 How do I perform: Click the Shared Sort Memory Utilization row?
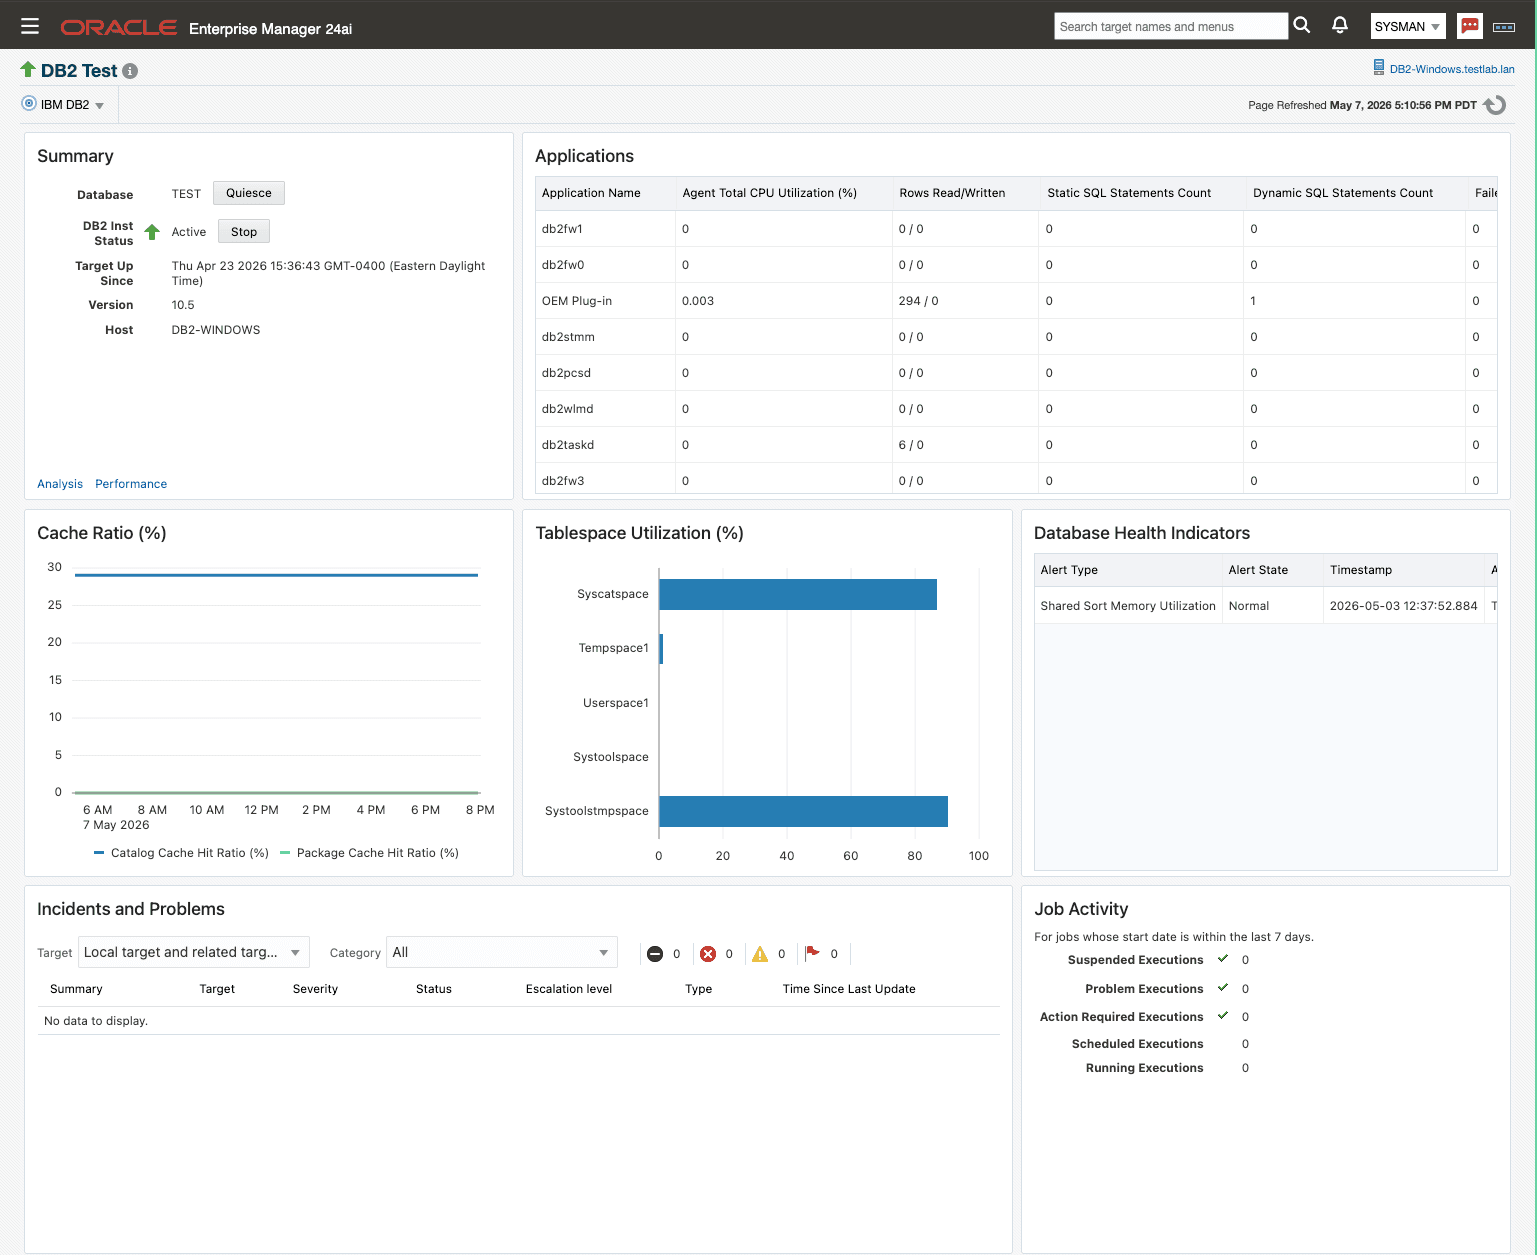click(x=1266, y=606)
